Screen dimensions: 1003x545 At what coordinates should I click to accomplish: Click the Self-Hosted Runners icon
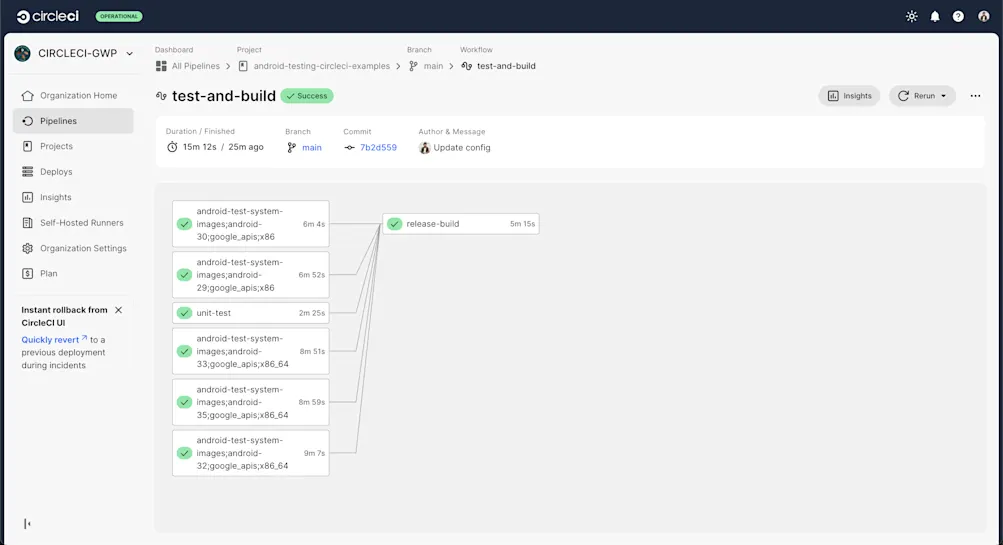(x=28, y=223)
